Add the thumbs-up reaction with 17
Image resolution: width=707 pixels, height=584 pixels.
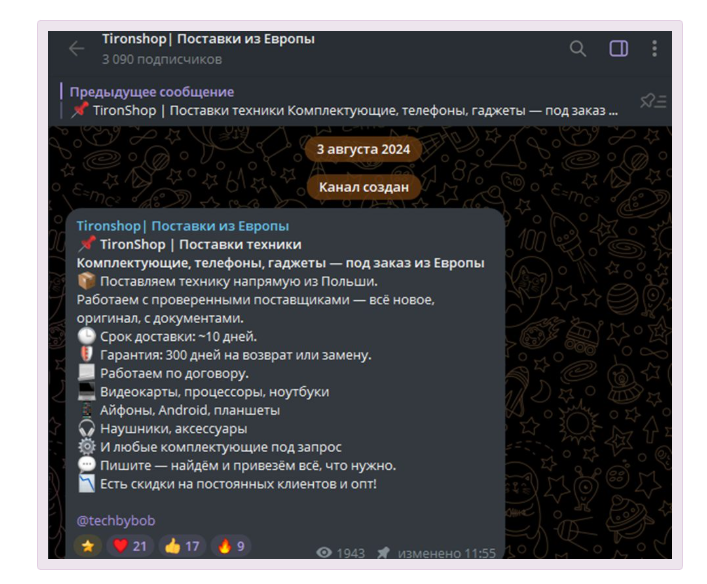point(182,546)
